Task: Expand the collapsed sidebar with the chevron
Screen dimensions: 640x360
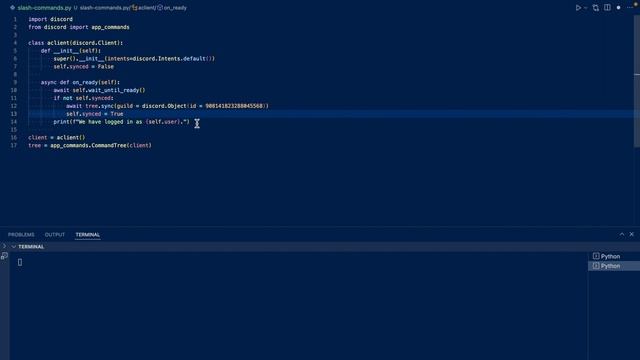Action: point(4,246)
